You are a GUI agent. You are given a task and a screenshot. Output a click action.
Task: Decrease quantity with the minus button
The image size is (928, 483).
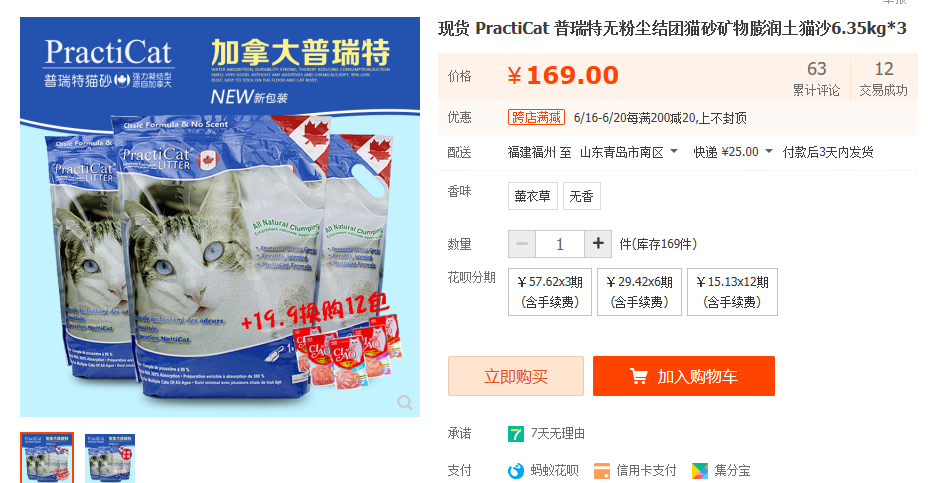pos(522,244)
